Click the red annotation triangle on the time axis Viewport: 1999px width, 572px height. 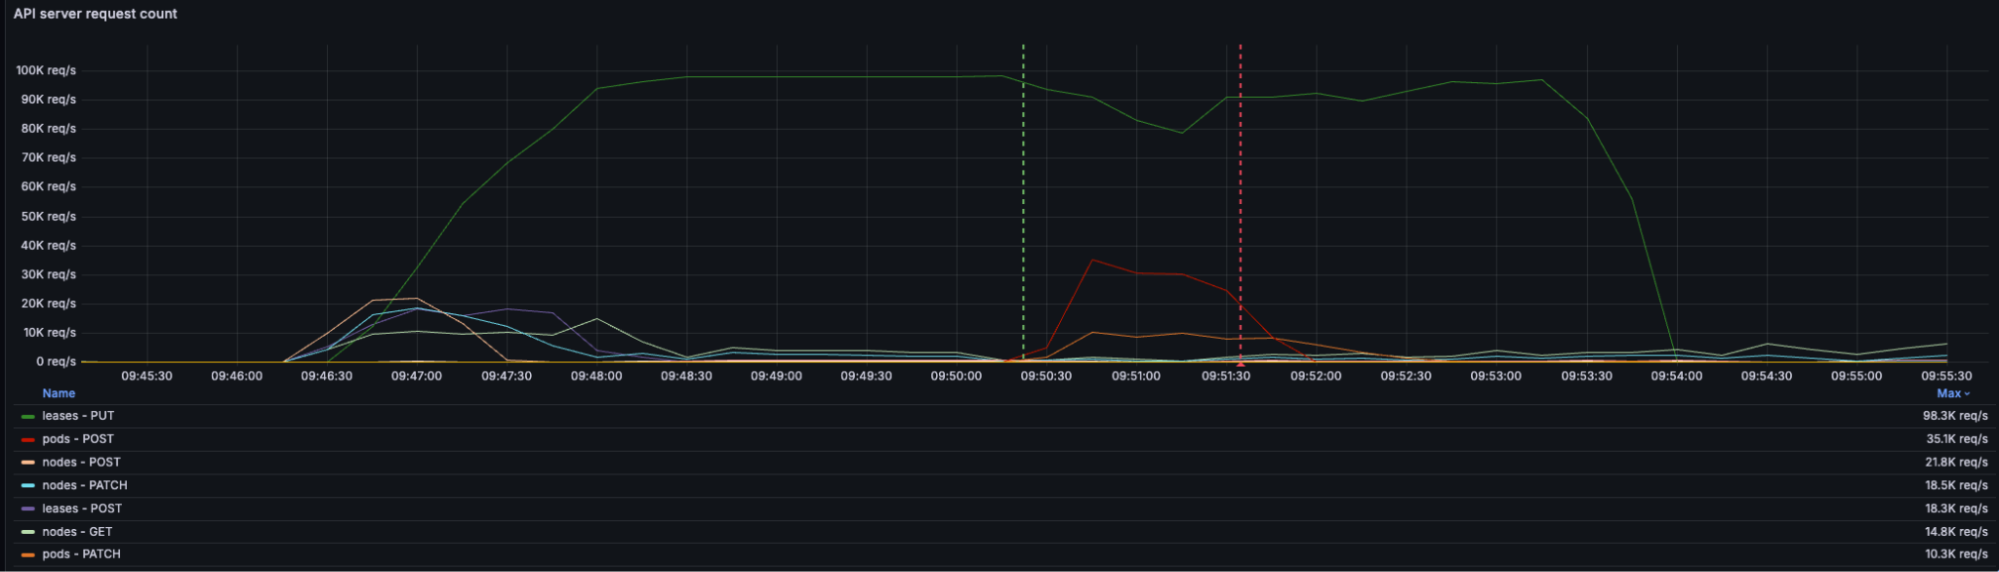[x=1240, y=364]
